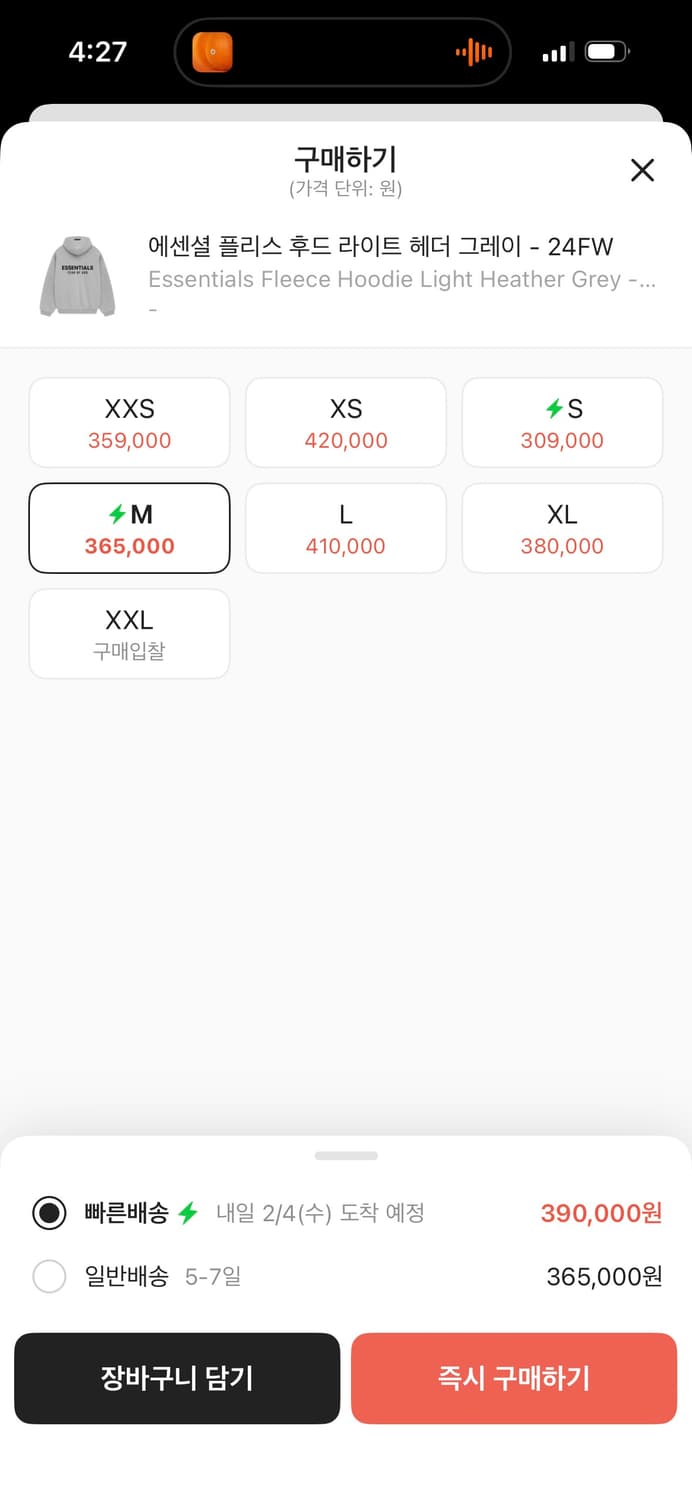Tap the orange audio waveform indicator
Viewport: 692px width, 1500px height.
474,52
